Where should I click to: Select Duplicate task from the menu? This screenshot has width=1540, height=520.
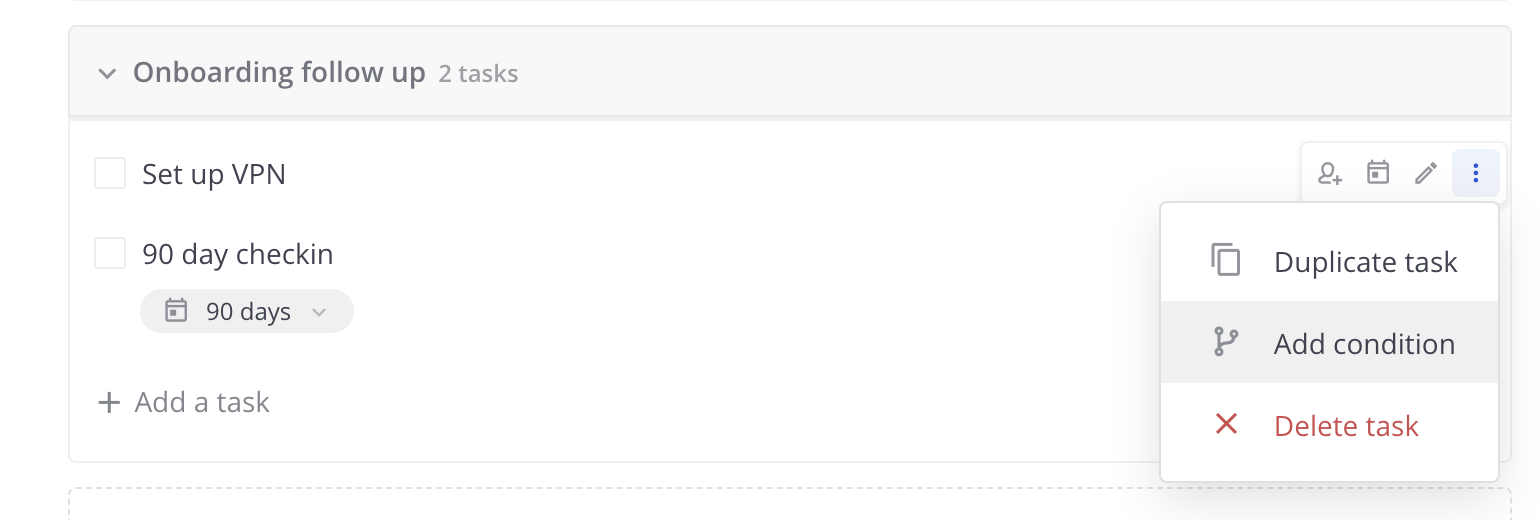[1365, 262]
